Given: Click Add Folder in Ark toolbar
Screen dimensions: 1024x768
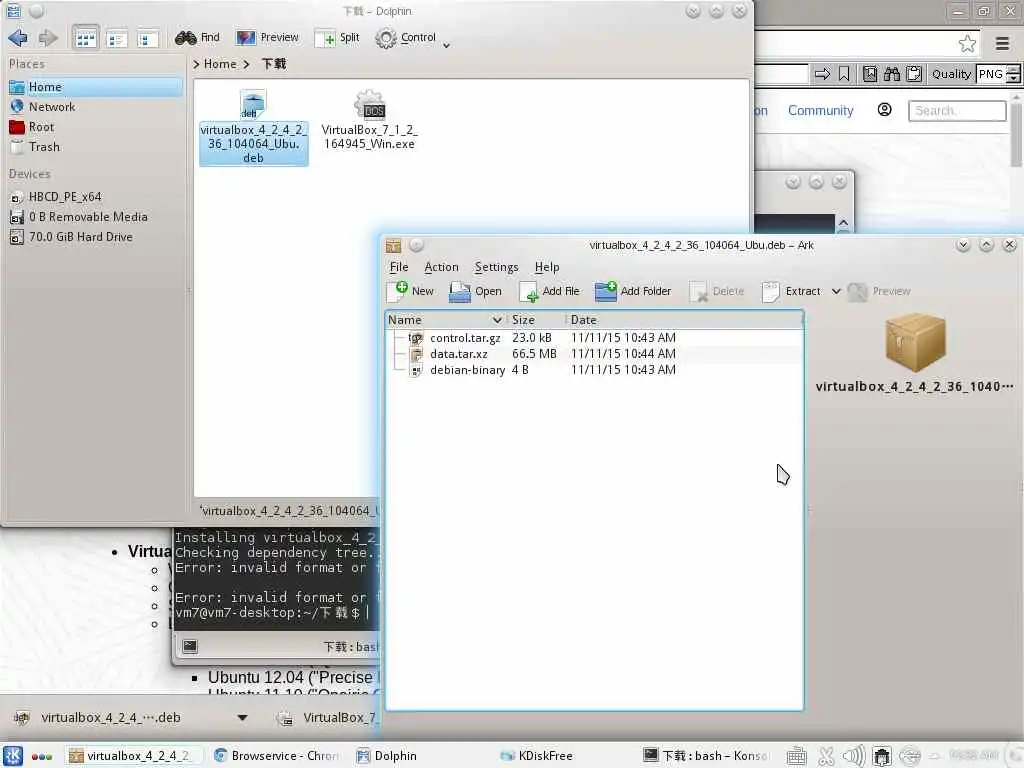Looking at the screenshot, I should click(633, 291).
